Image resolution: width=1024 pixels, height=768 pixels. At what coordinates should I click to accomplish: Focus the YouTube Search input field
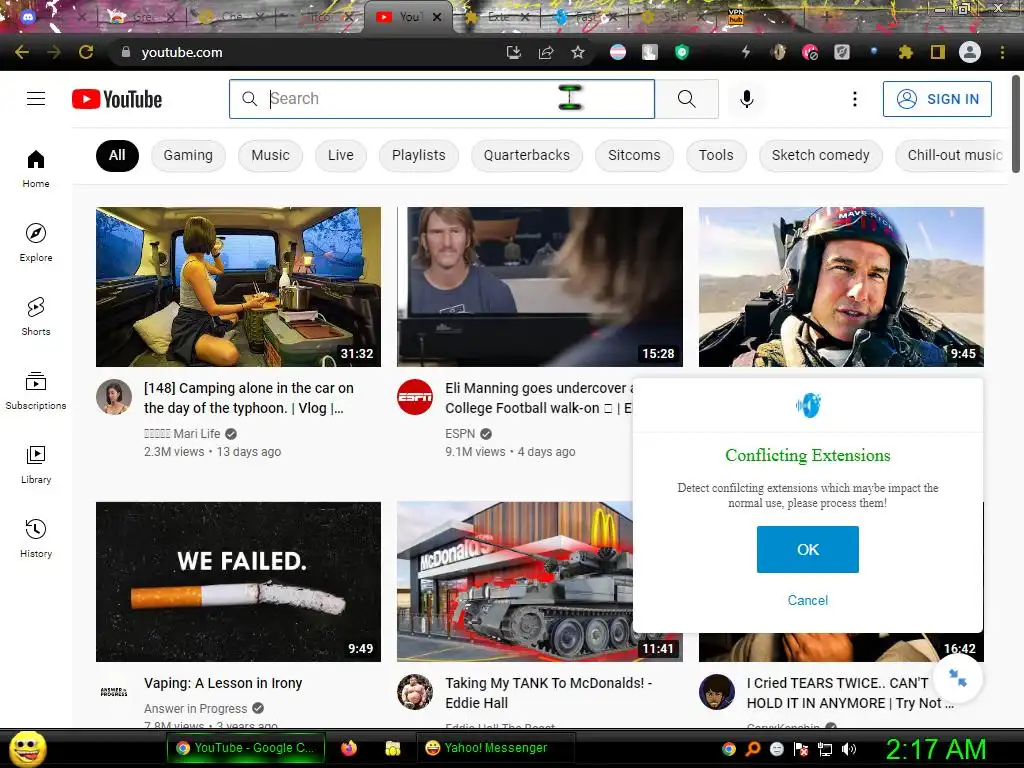442,99
